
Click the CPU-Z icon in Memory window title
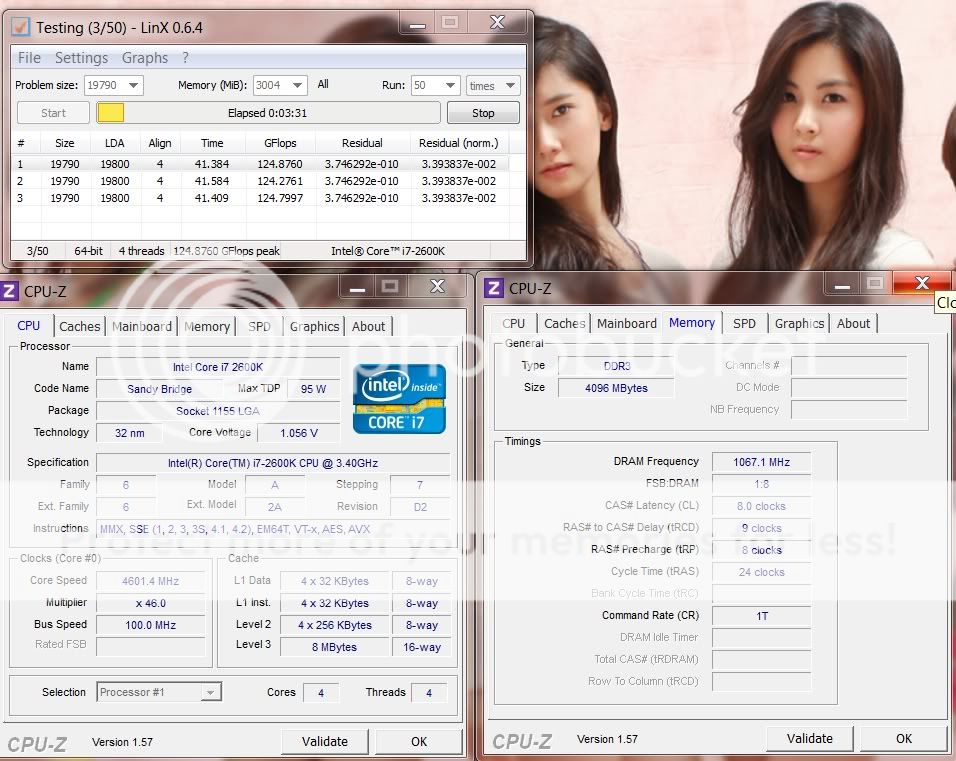coord(493,288)
